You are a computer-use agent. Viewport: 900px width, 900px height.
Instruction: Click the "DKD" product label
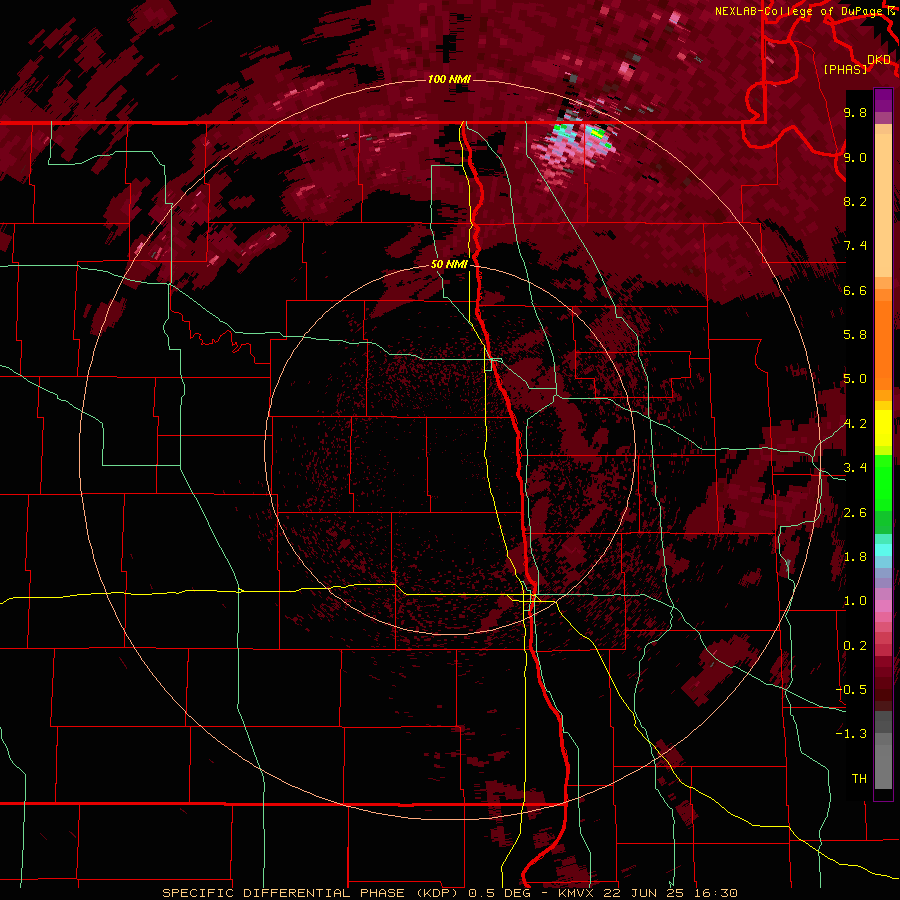879,60
